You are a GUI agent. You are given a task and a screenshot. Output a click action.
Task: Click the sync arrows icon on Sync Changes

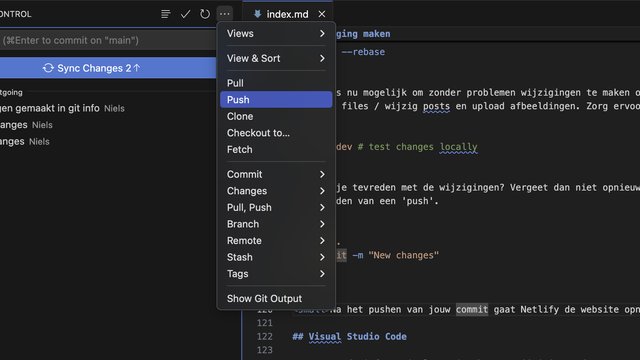(48, 68)
